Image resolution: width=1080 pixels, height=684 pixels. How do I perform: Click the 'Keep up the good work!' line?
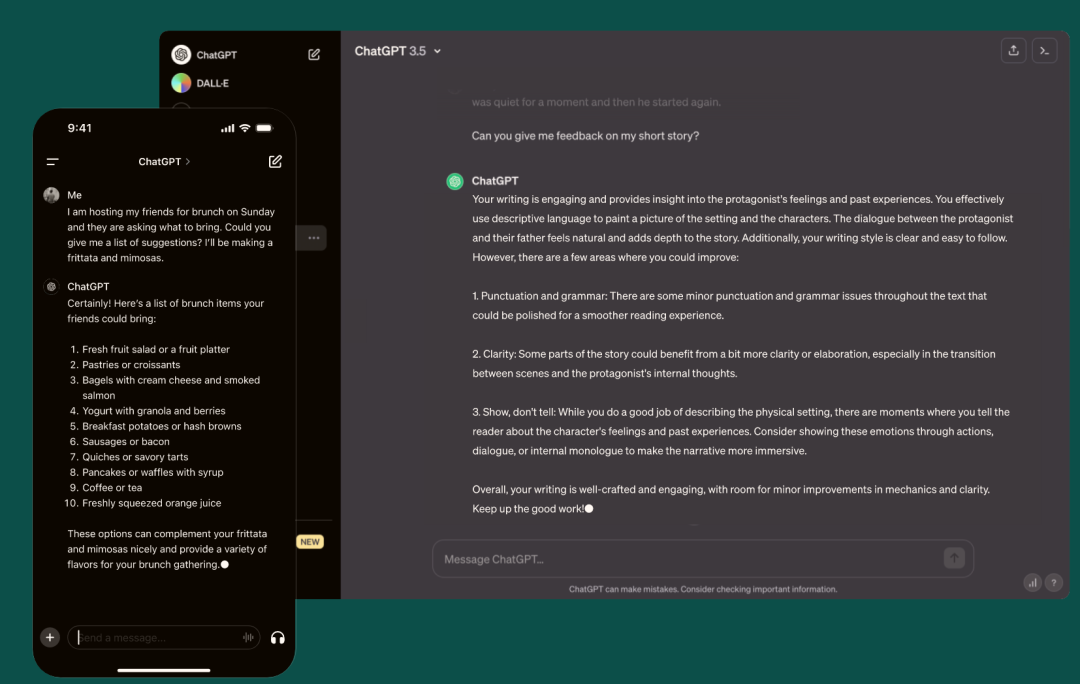pyautogui.click(x=528, y=509)
